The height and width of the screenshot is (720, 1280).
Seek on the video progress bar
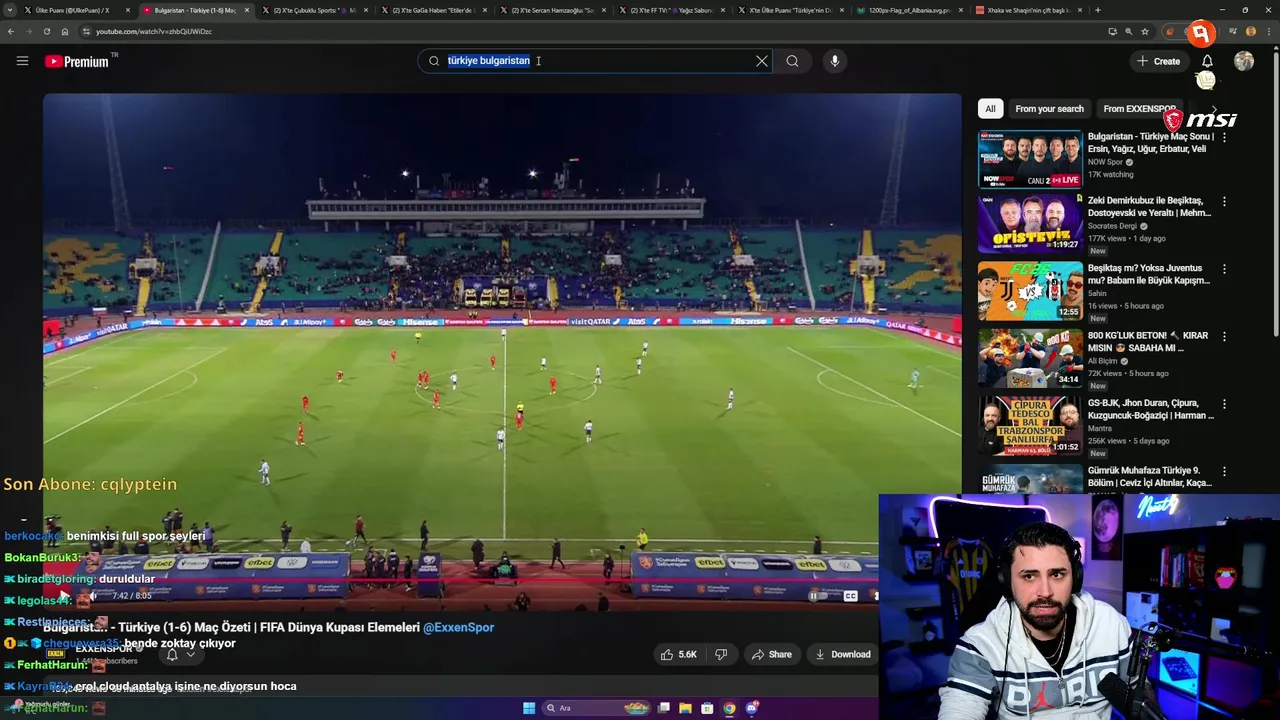pyautogui.click(x=460, y=580)
